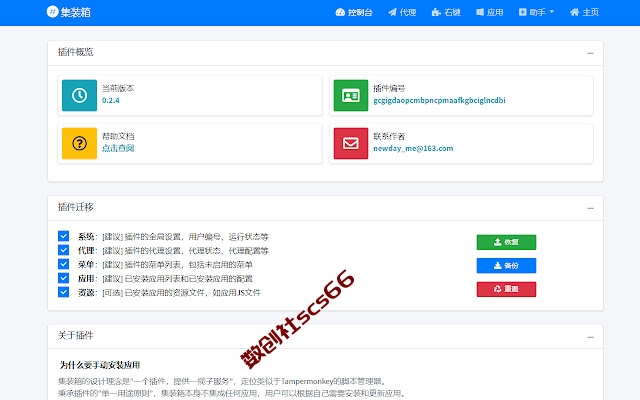Screen dimensions: 640x400
Task: Uncheck the 系统 checkbox
Action: (63, 236)
